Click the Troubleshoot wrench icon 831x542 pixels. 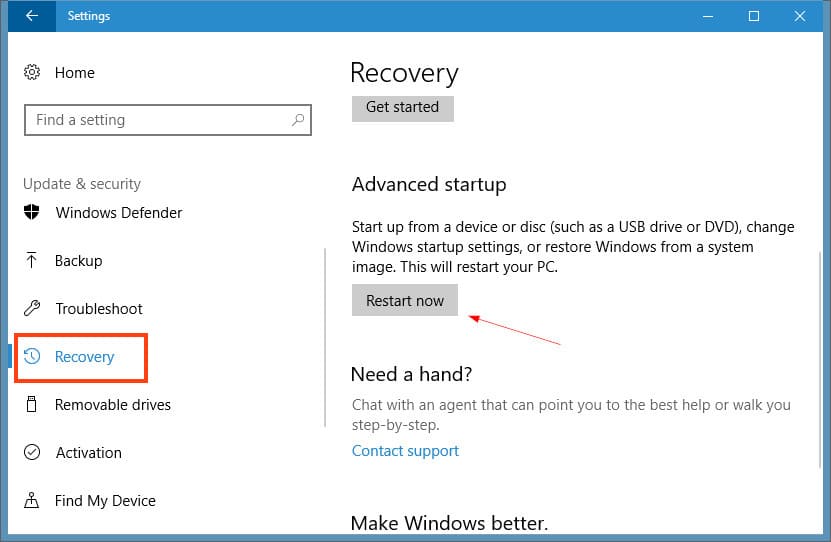tap(32, 309)
